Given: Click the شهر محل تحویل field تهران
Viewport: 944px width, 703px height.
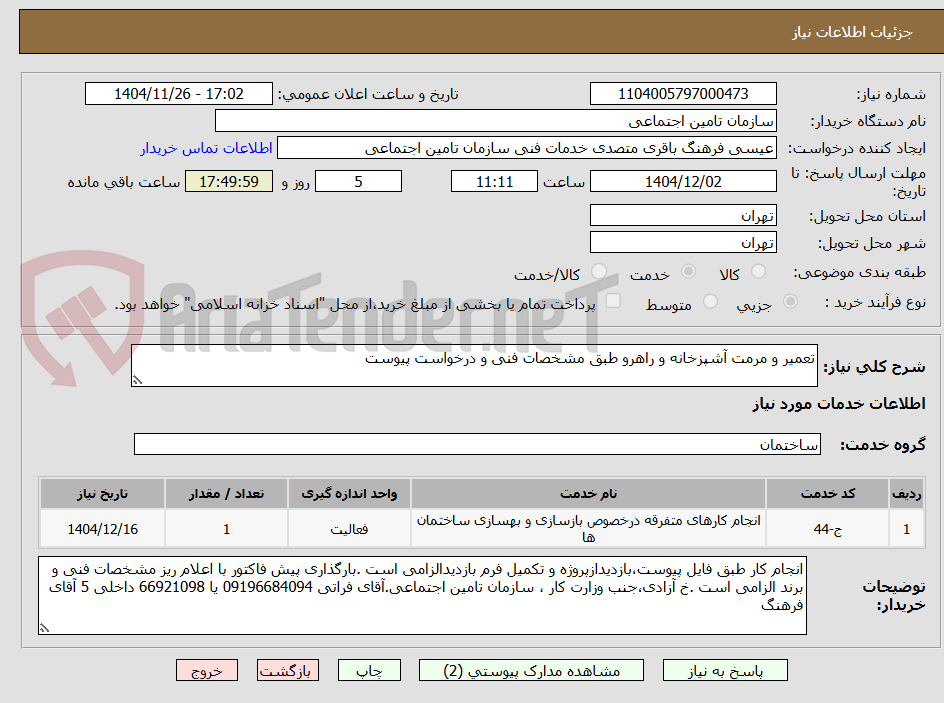Looking at the screenshot, I should tap(683, 243).
